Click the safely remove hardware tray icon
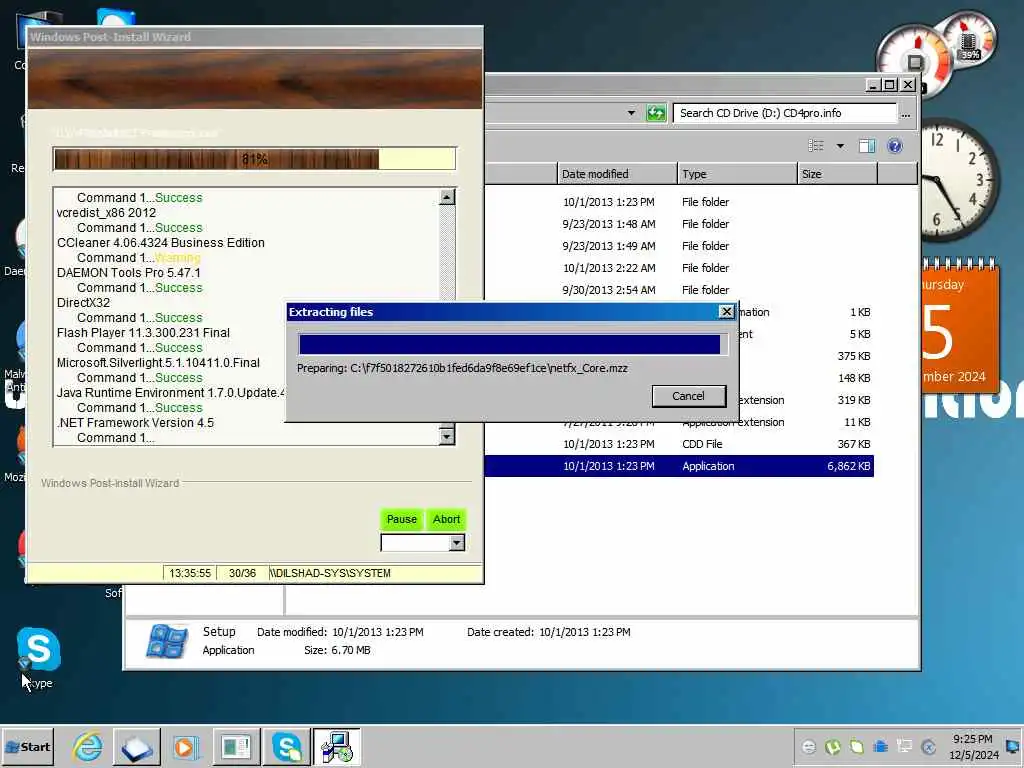1024x768 pixels. [857, 746]
